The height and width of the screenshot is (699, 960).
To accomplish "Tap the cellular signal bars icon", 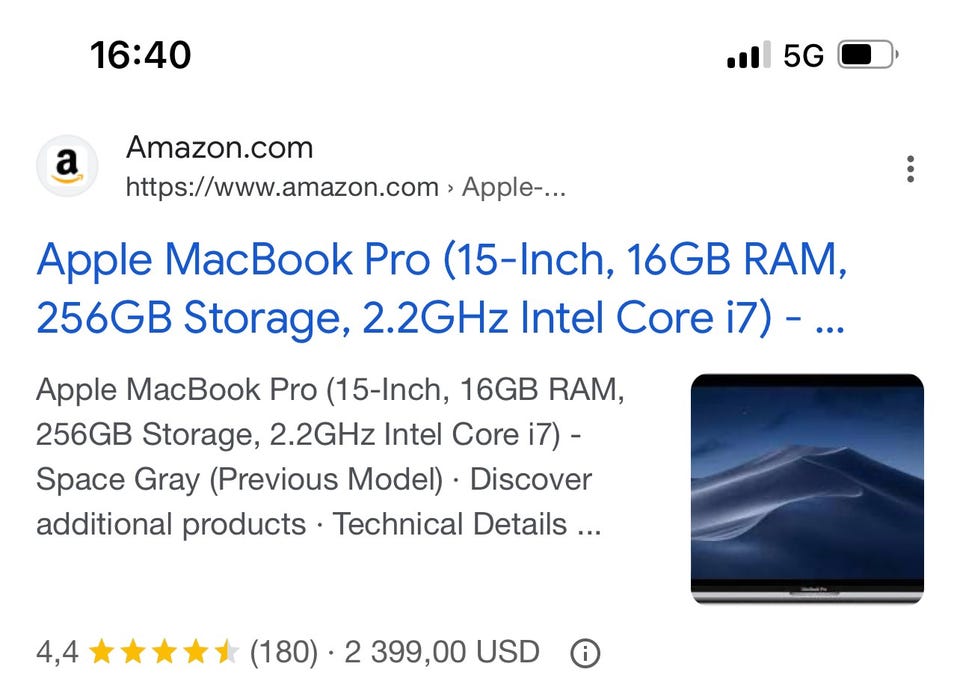I will (x=749, y=55).
